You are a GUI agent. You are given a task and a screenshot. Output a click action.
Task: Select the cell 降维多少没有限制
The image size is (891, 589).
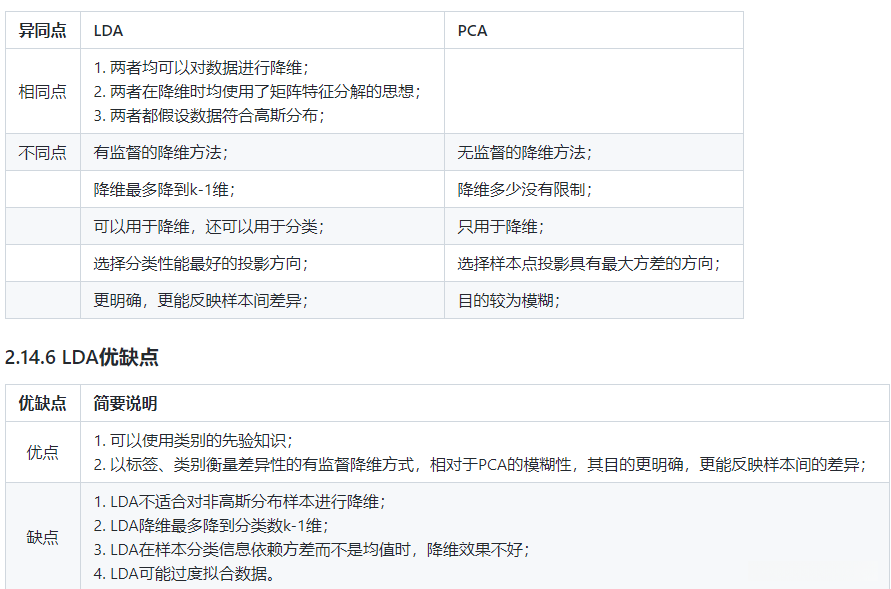[x=522, y=189]
